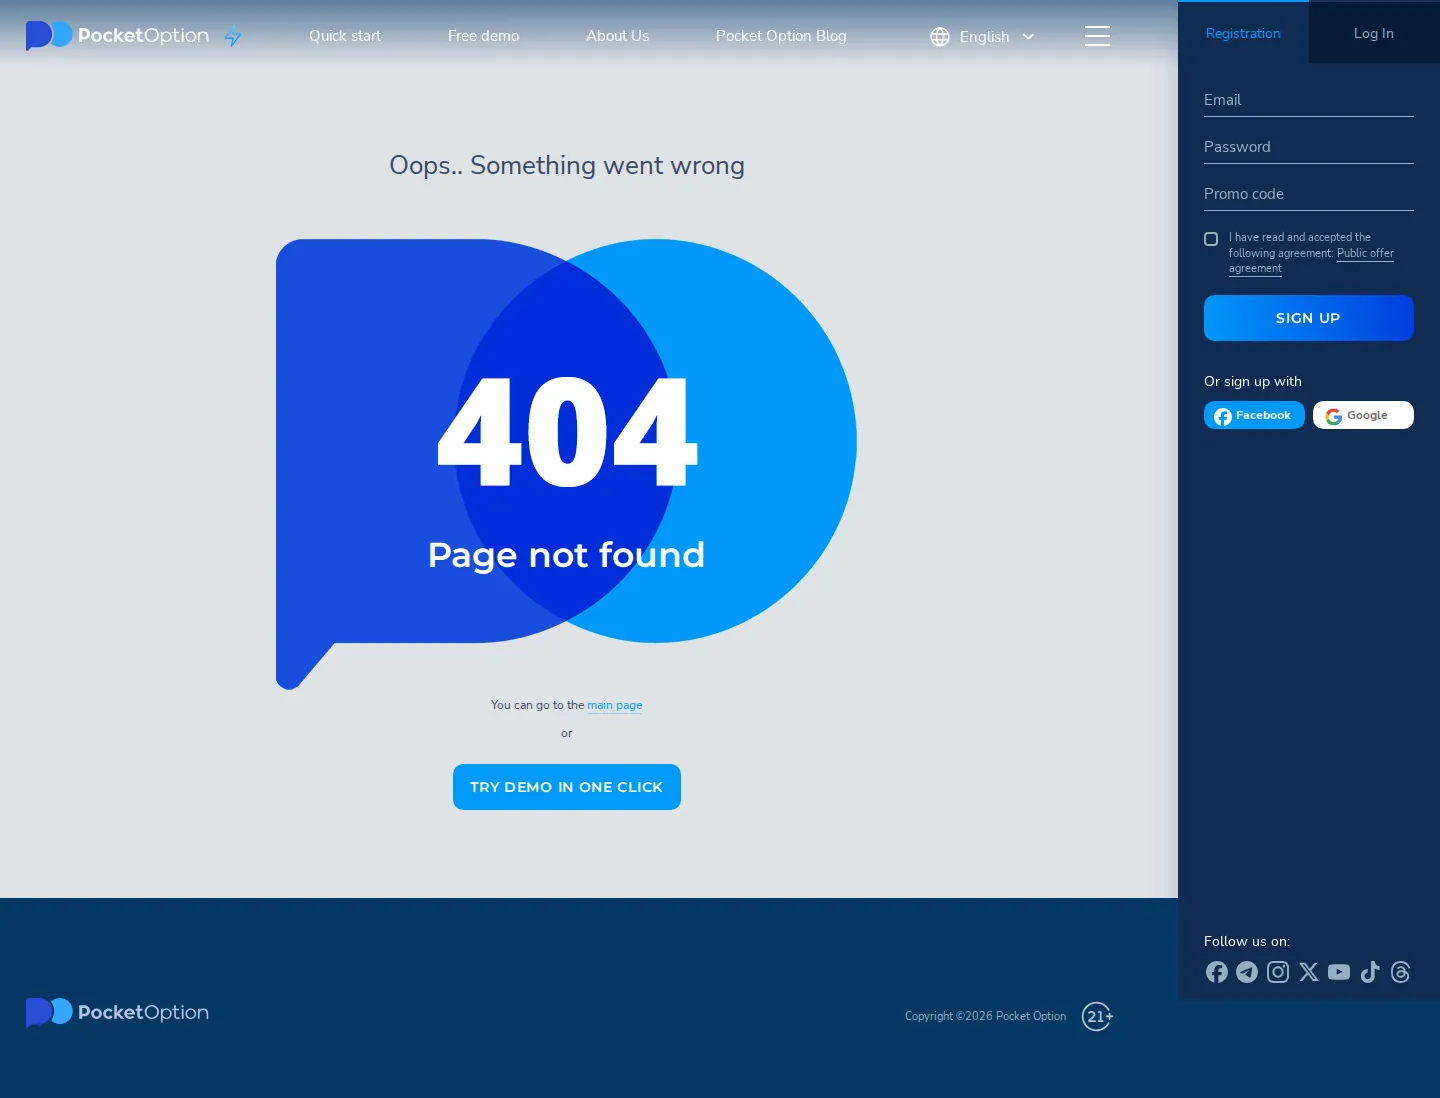
Task: Click the Oops.. Something went wrong heading
Action: 567,165
